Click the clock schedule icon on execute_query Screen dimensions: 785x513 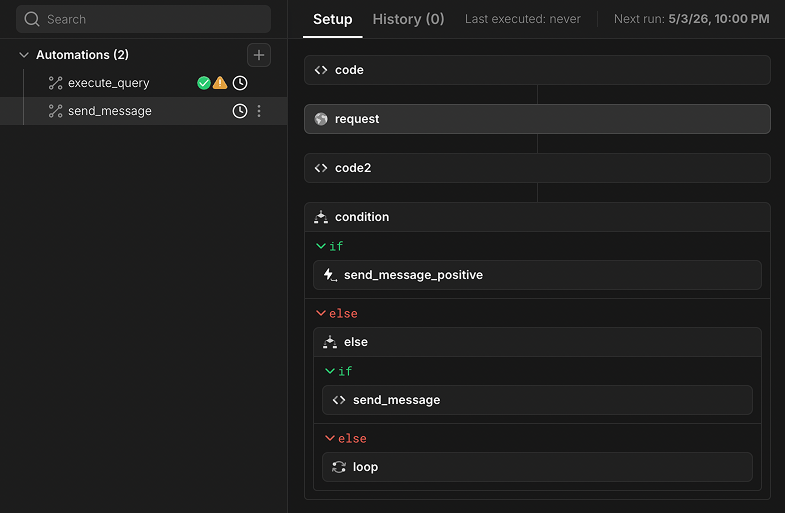[240, 83]
